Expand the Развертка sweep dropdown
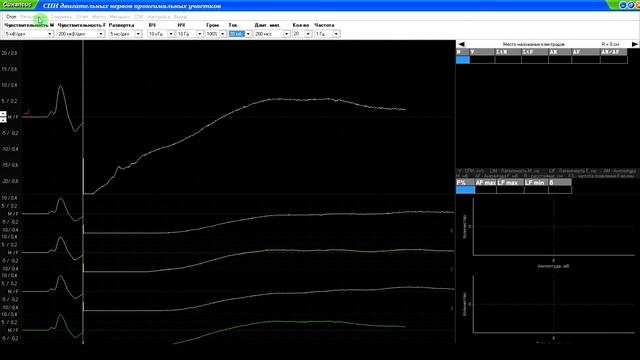This screenshot has width=640, height=360. [x=138, y=34]
